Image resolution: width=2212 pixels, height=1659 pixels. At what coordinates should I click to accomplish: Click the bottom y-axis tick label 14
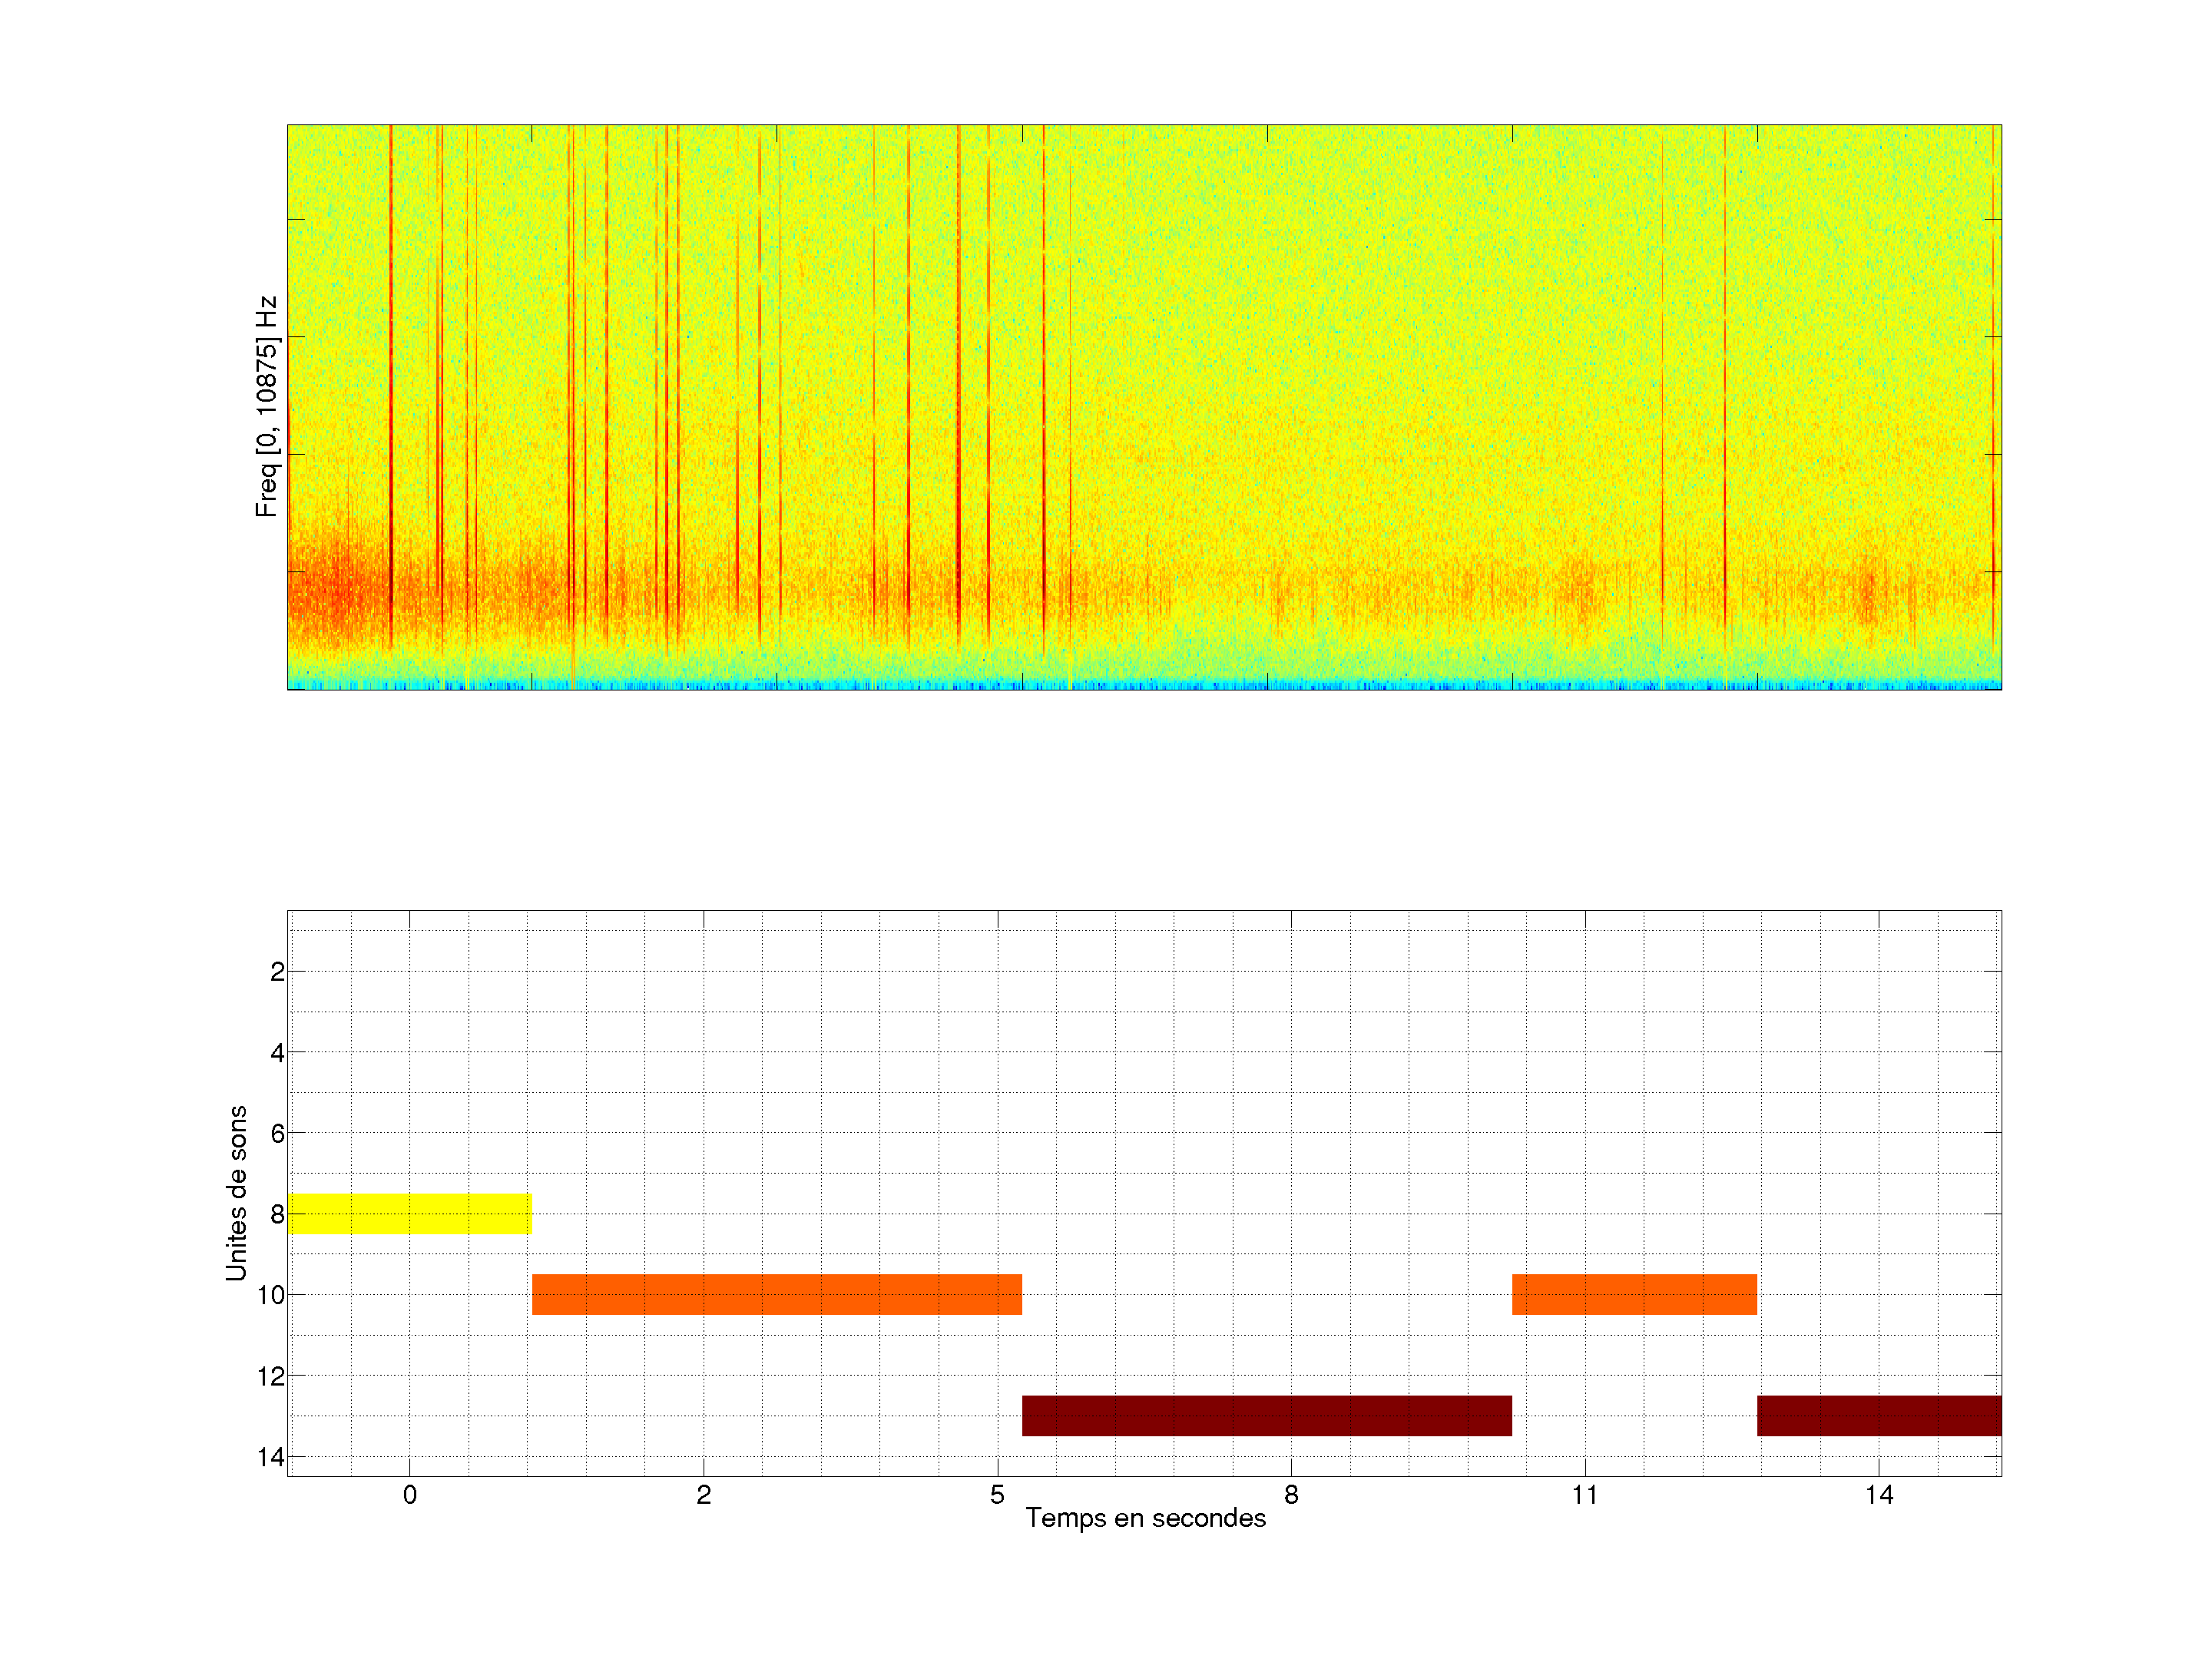(270, 1457)
